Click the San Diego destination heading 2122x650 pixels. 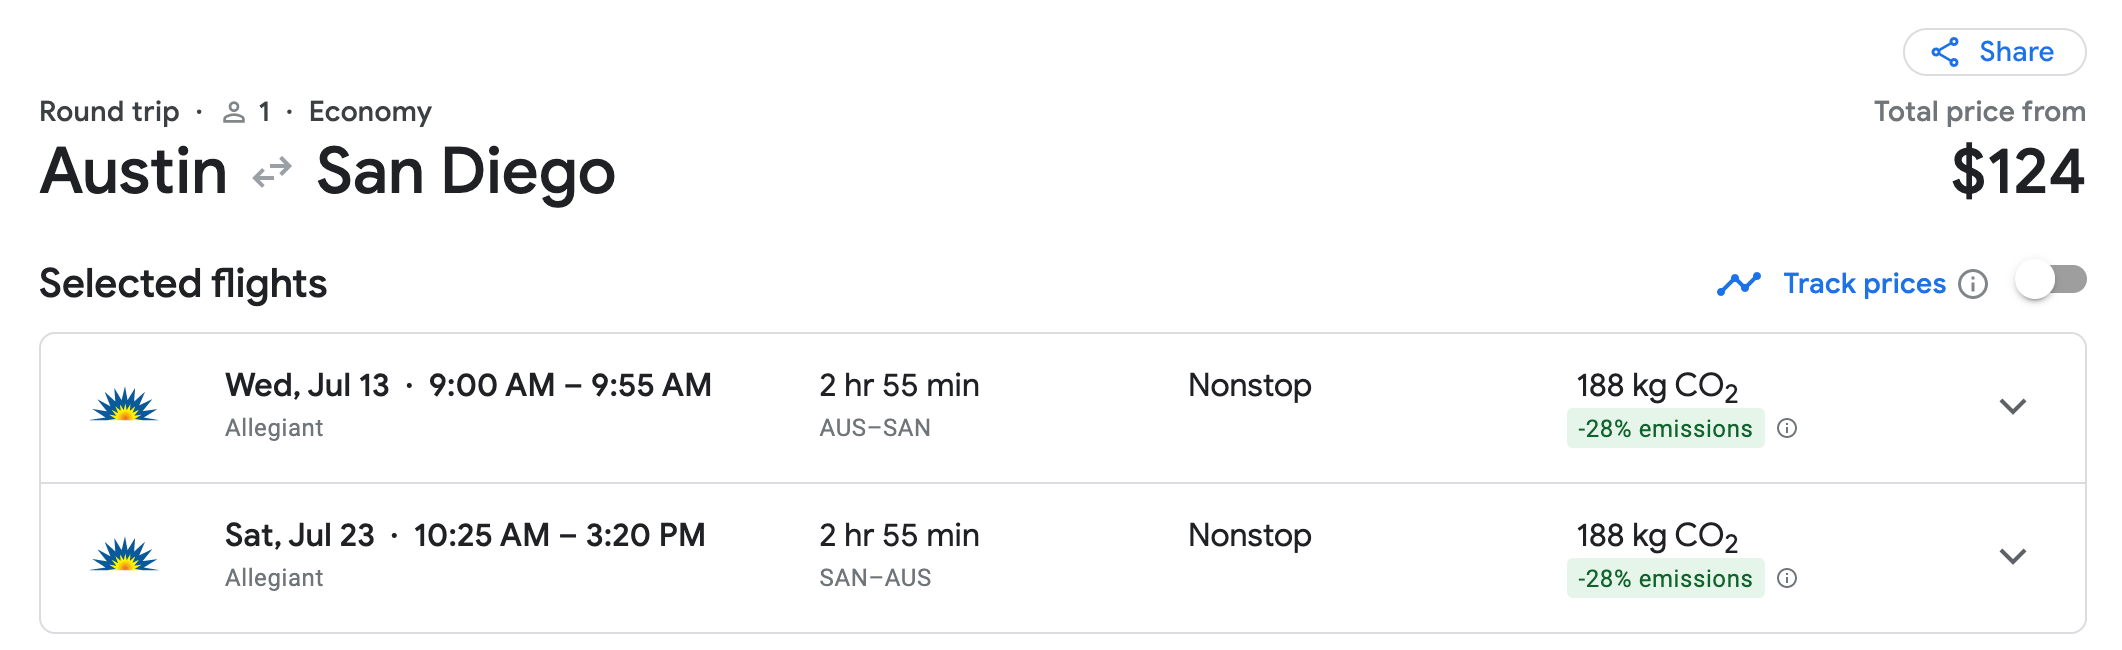click(466, 172)
